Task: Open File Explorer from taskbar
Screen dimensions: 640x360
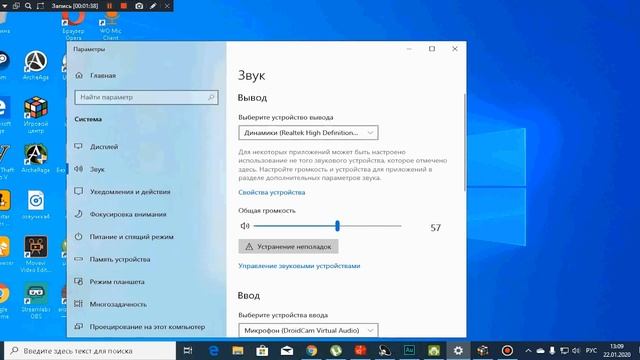Action: pyautogui.click(x=238, y=351)
